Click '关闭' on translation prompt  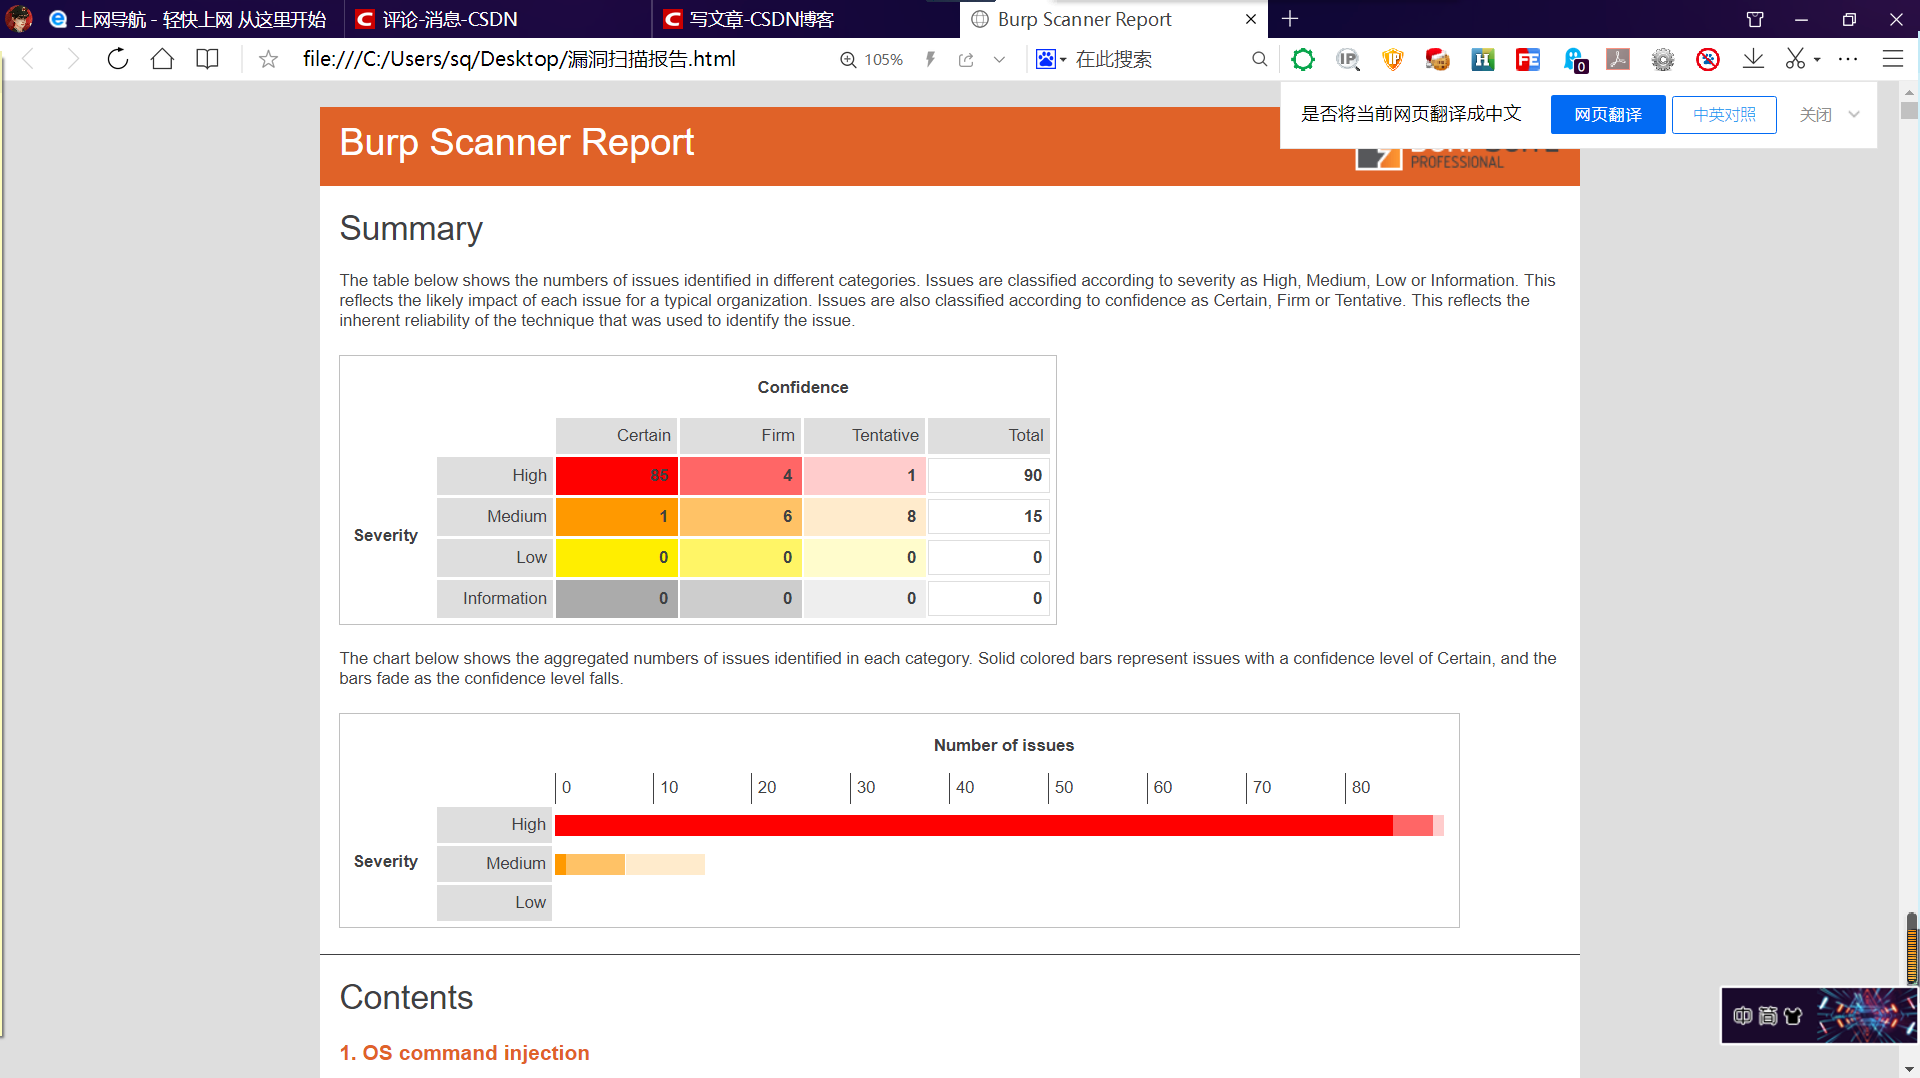point(1816,115)
